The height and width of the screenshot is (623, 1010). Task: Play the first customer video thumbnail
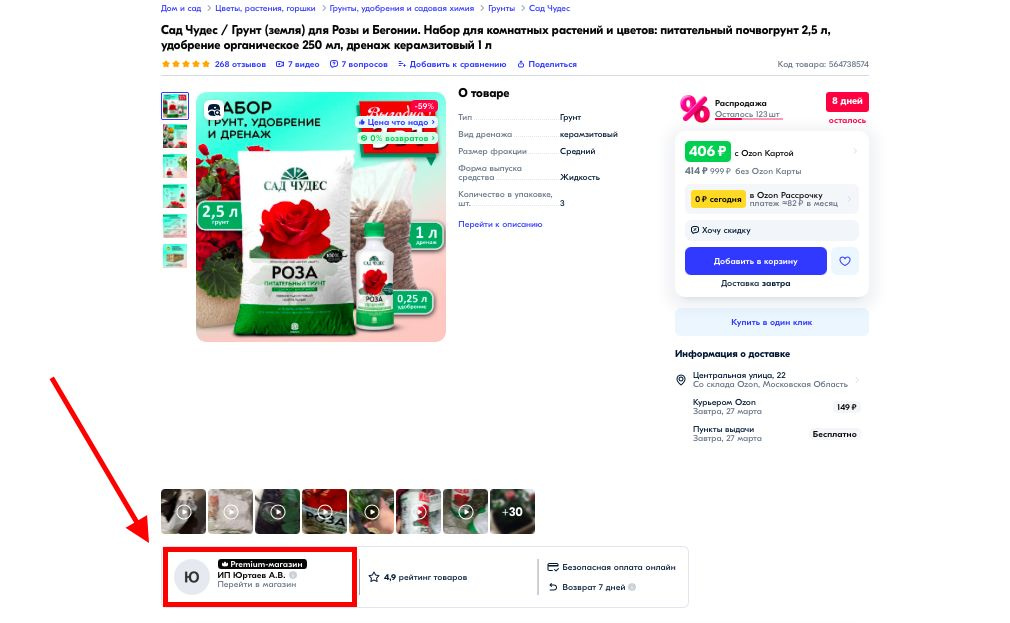coord(184,512)
